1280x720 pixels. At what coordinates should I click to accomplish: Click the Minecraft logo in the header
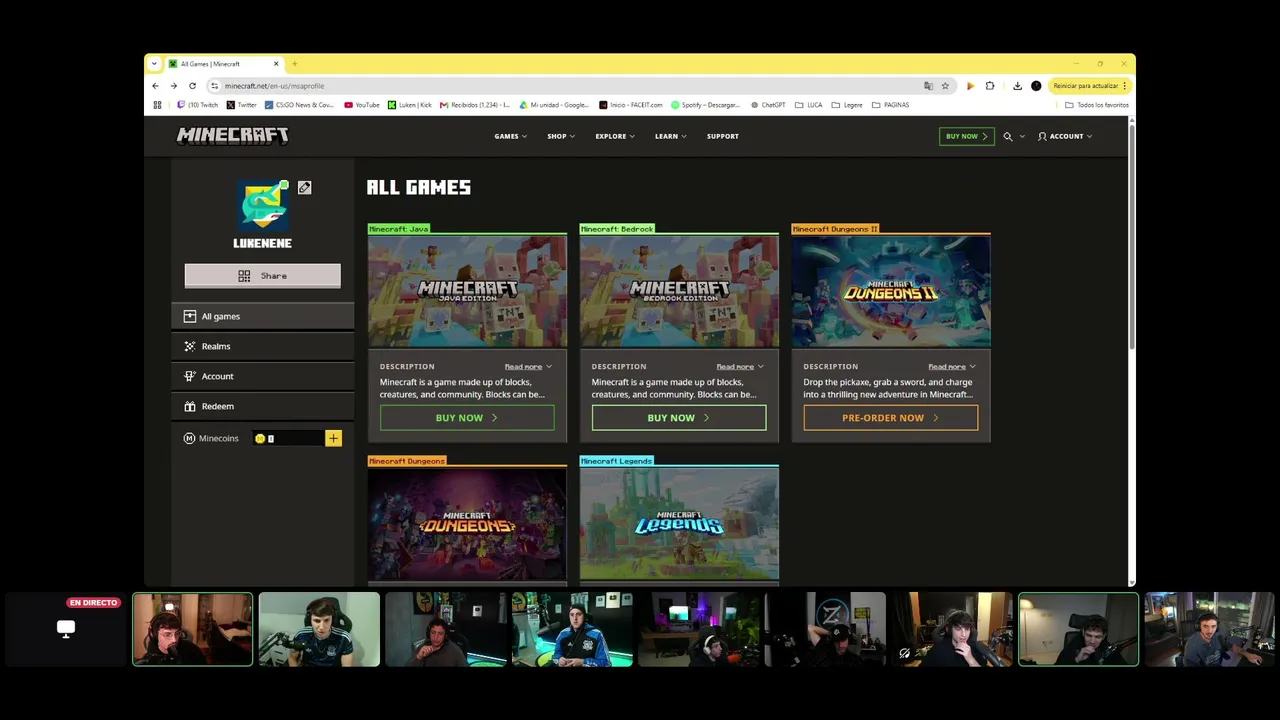click(x=233, y=136)
